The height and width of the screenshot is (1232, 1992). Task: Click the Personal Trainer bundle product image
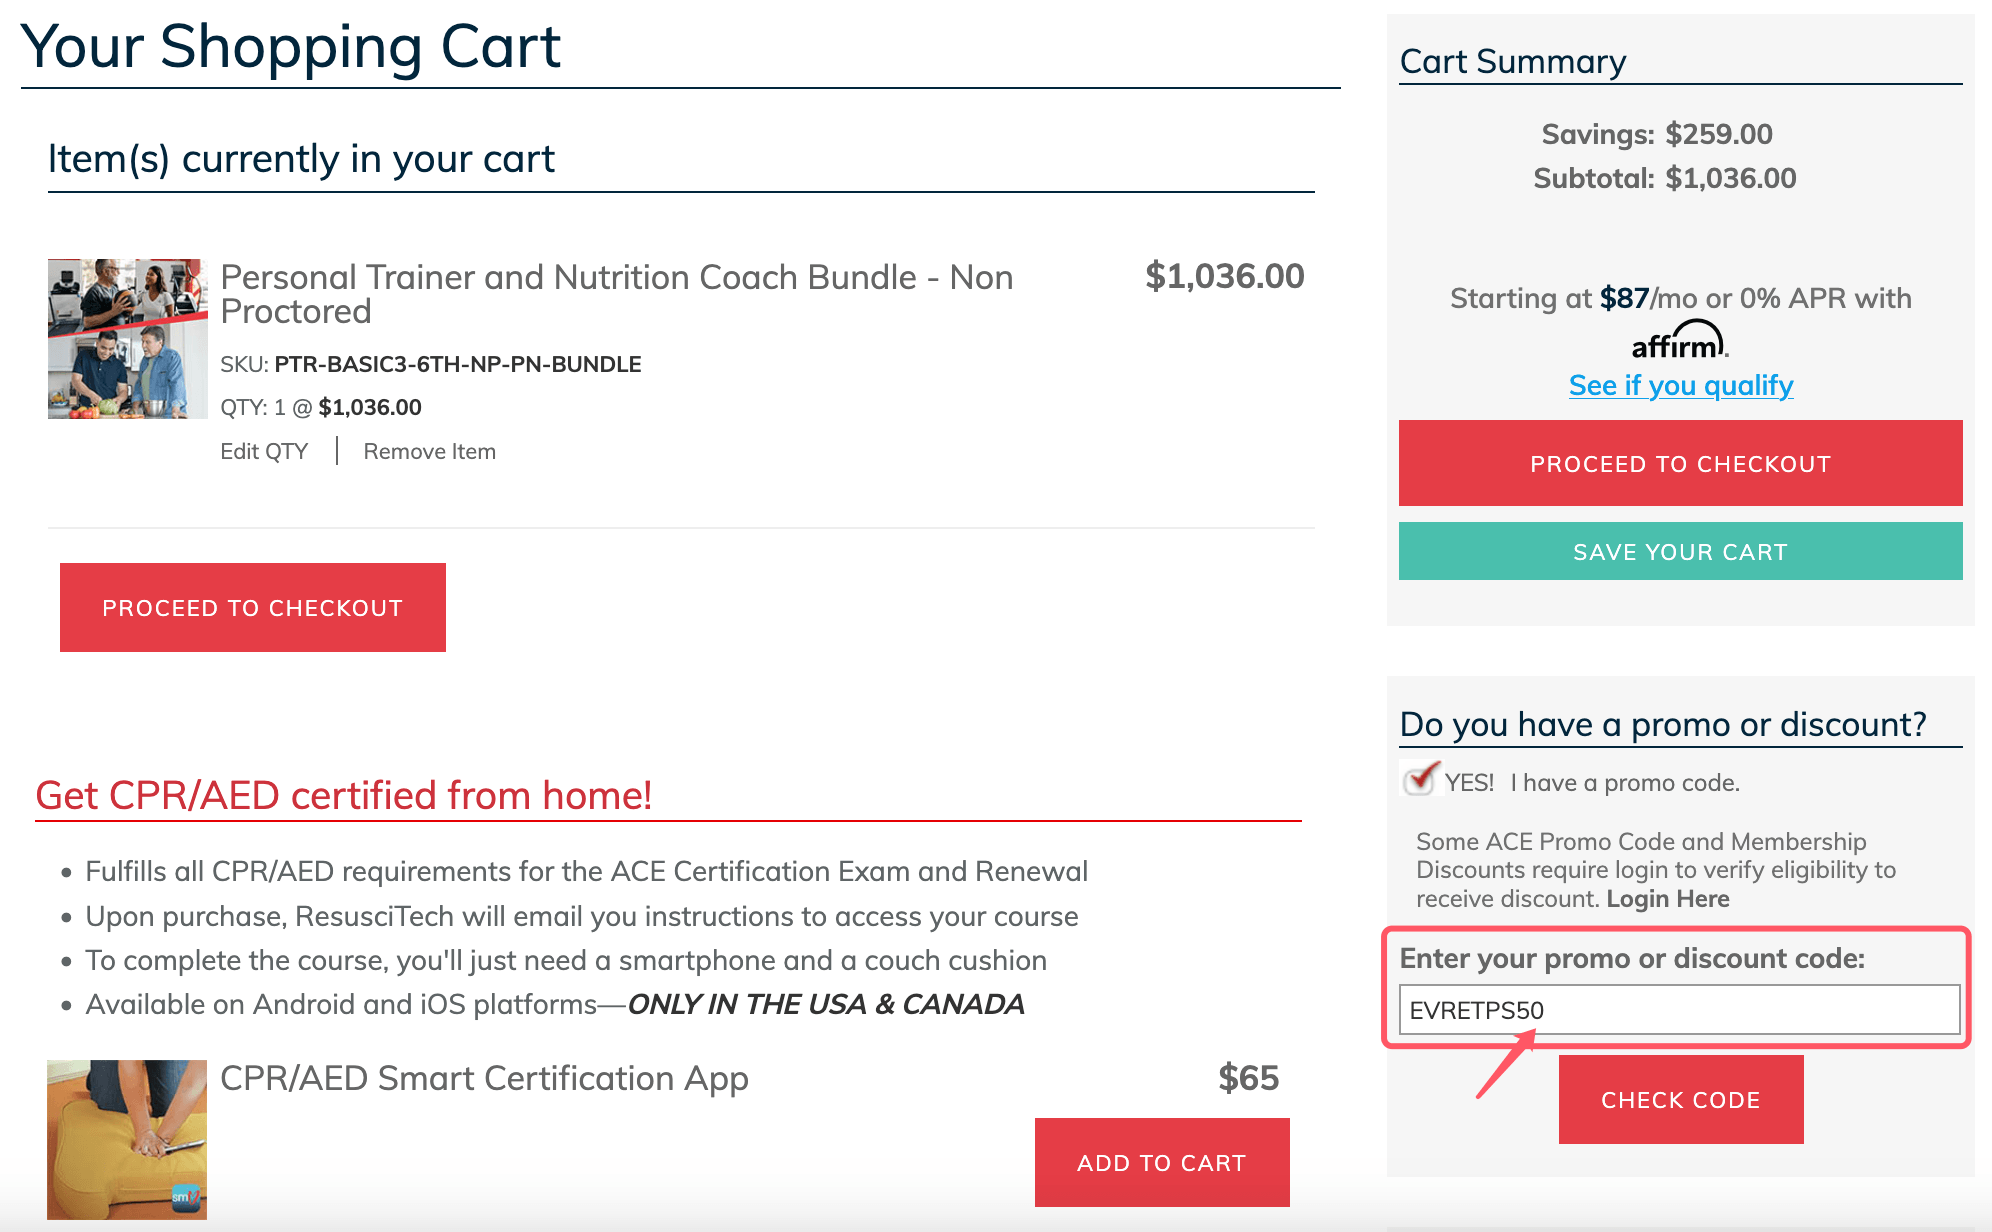pyautogui.click(x=128, y=339)
